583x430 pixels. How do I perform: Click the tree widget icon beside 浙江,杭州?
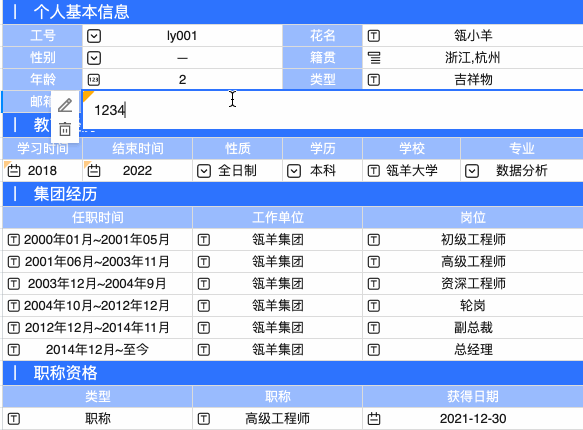point(374,58)
